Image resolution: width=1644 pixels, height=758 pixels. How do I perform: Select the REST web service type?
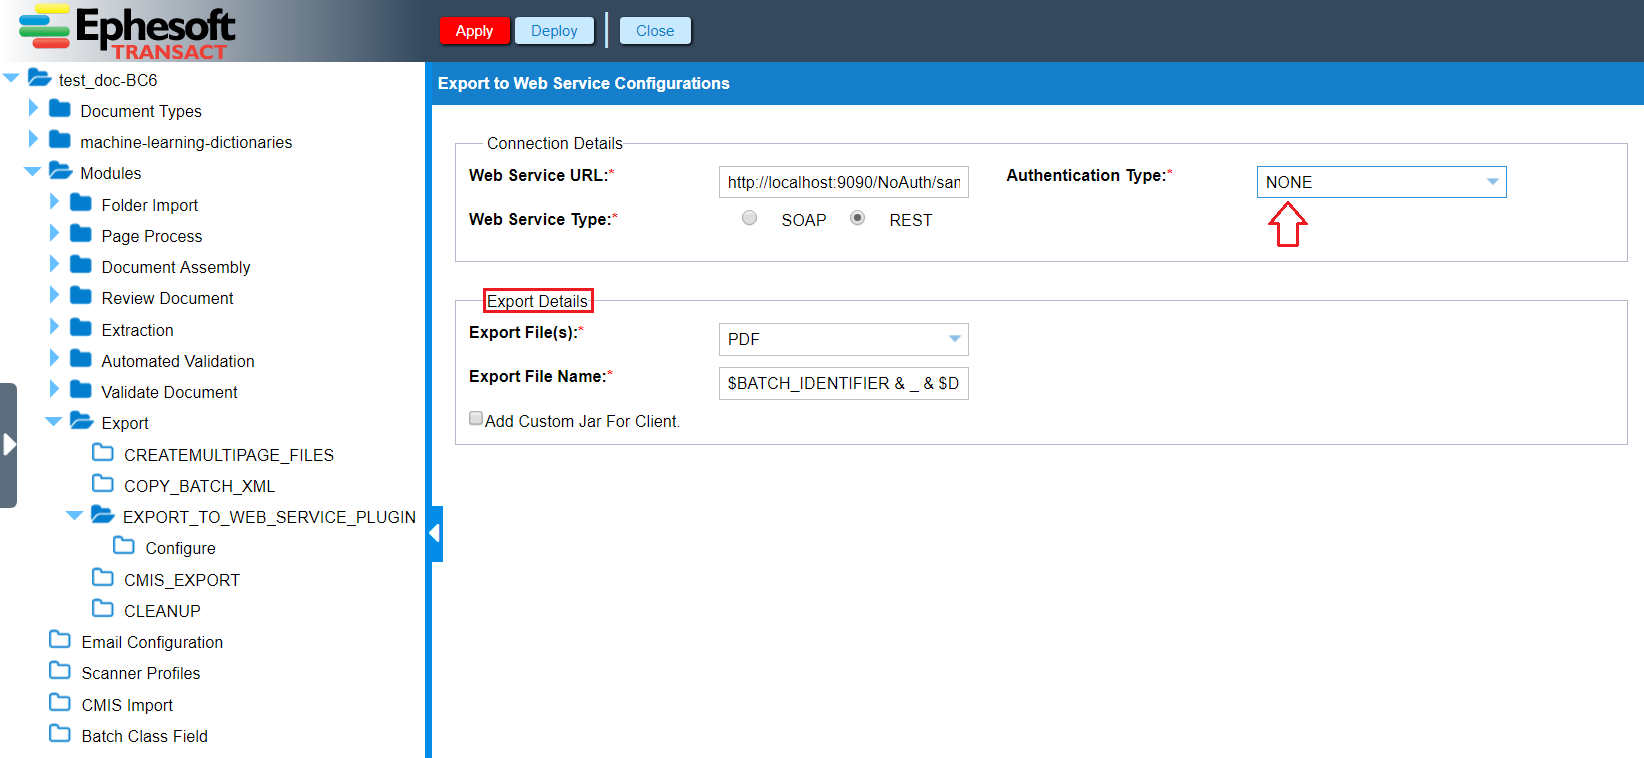coord(857,218)
